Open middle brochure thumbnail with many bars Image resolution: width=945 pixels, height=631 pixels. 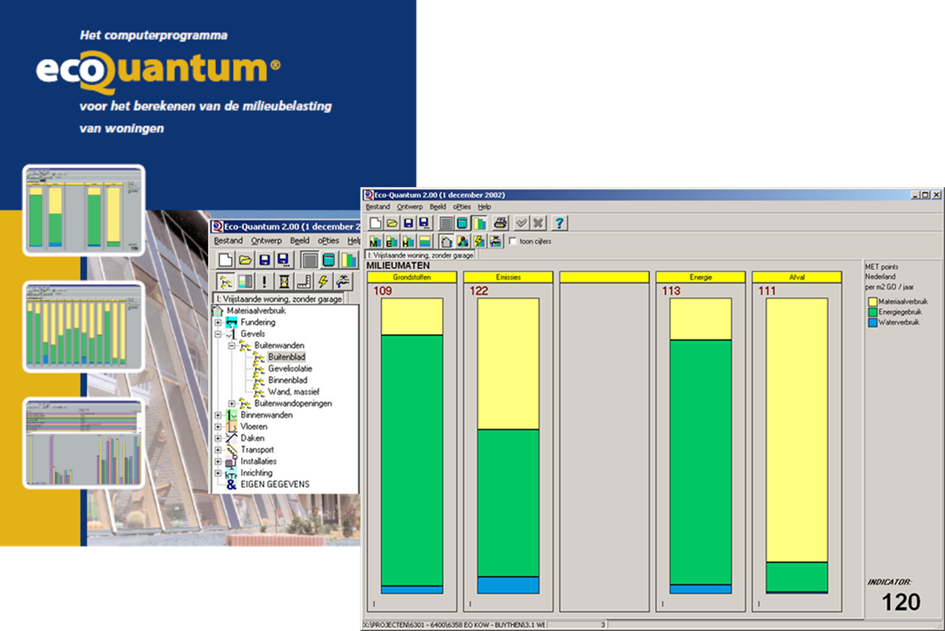coord(84,326)
